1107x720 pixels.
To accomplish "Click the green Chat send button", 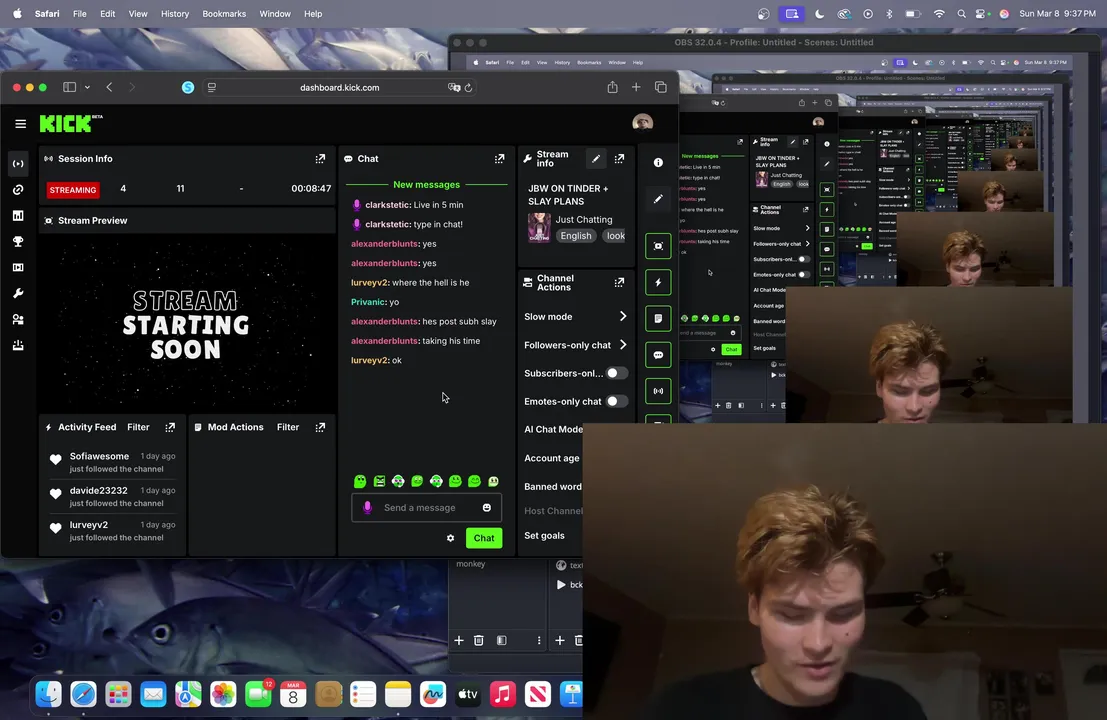I will 484,538.
